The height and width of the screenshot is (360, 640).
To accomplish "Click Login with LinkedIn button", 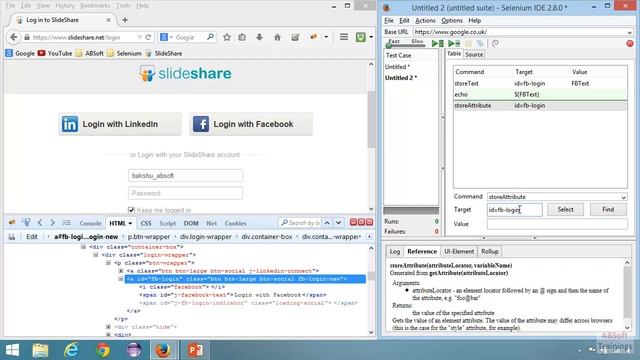I will point(120,124).
